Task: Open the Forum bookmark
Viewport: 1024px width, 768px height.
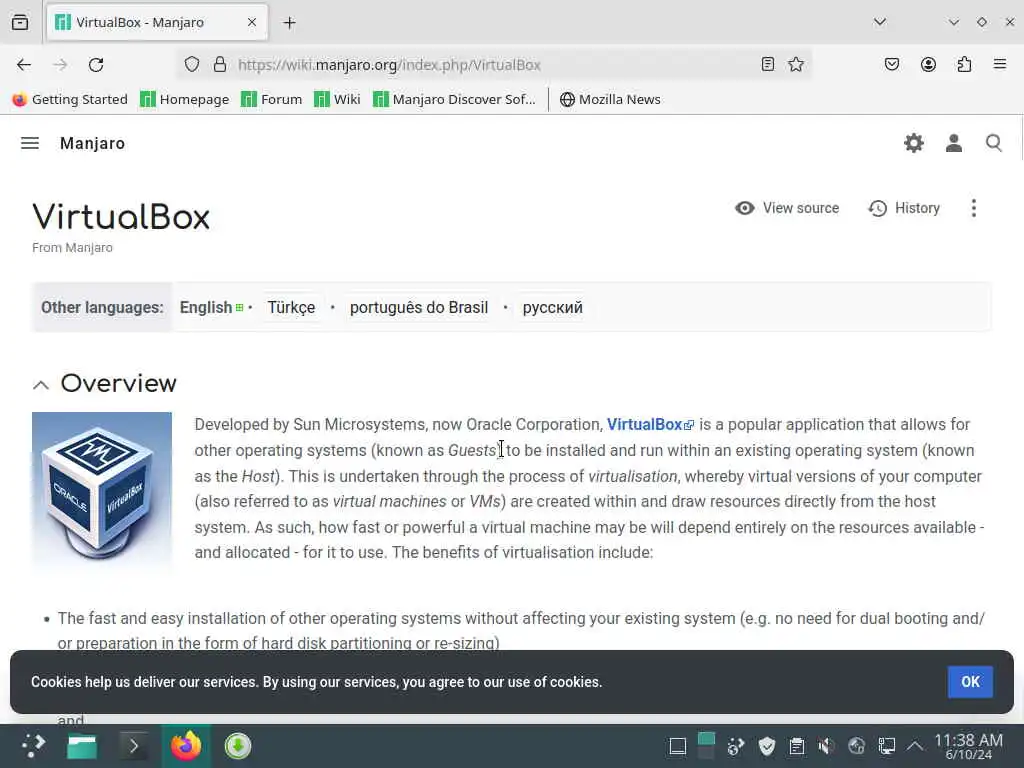Action: (272, 99)
